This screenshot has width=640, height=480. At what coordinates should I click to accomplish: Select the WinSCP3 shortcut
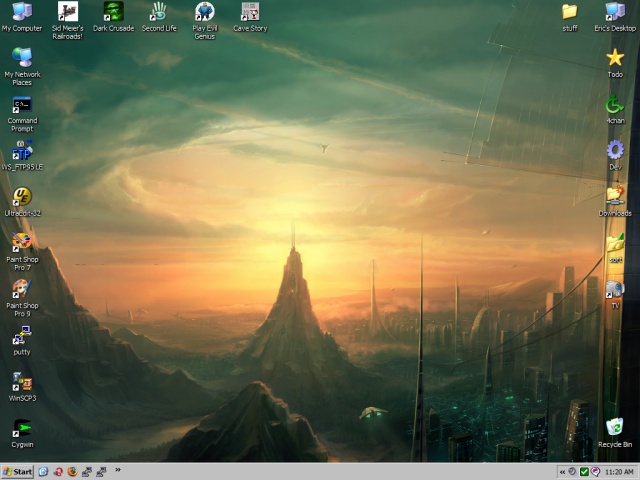click(22, 387)
